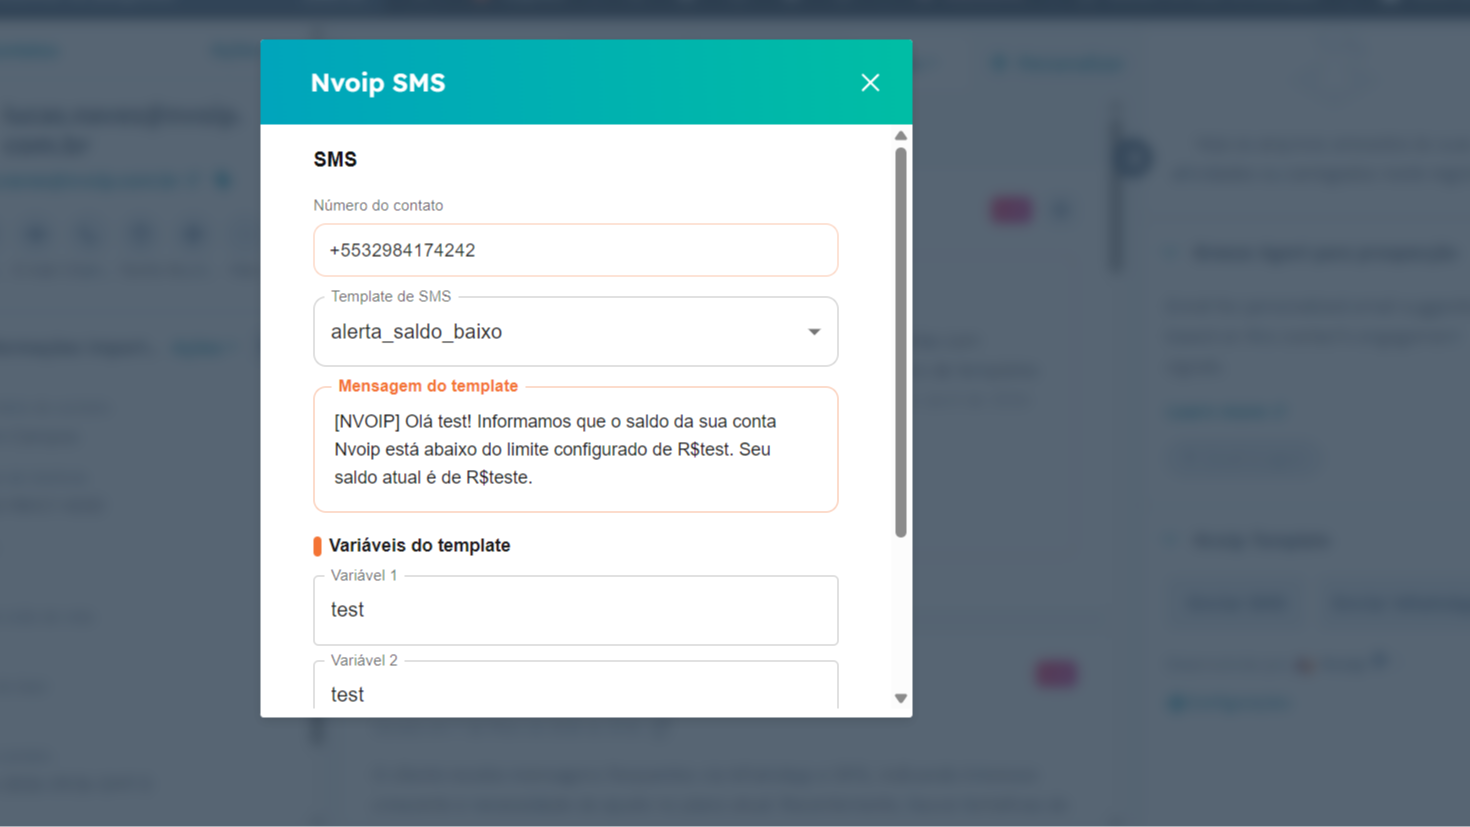
Task: Click the Mensagem do template text box
Action: coord(575,450)
